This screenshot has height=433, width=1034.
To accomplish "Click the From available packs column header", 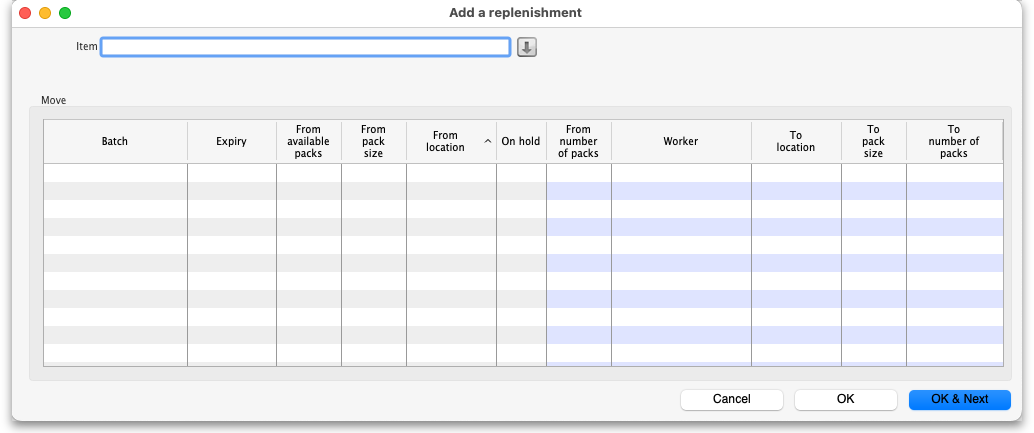I will [x=308, y=142].
